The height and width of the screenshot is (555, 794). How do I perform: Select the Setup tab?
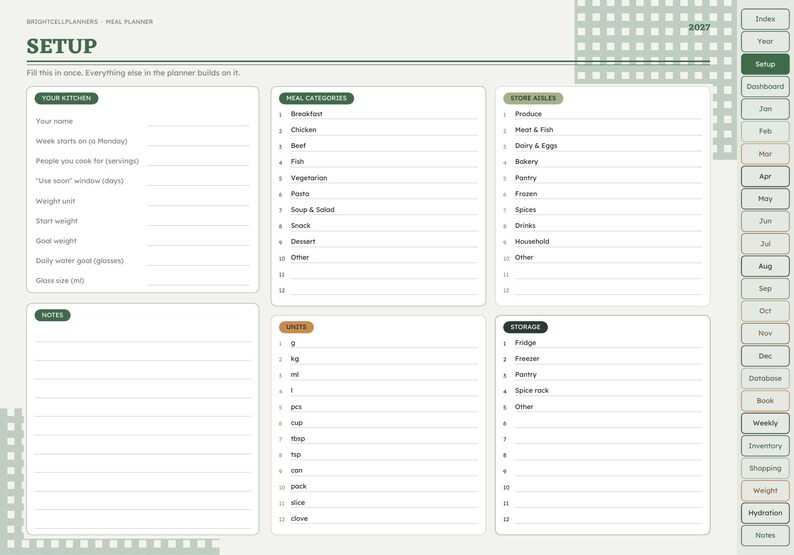click(765, 64)
